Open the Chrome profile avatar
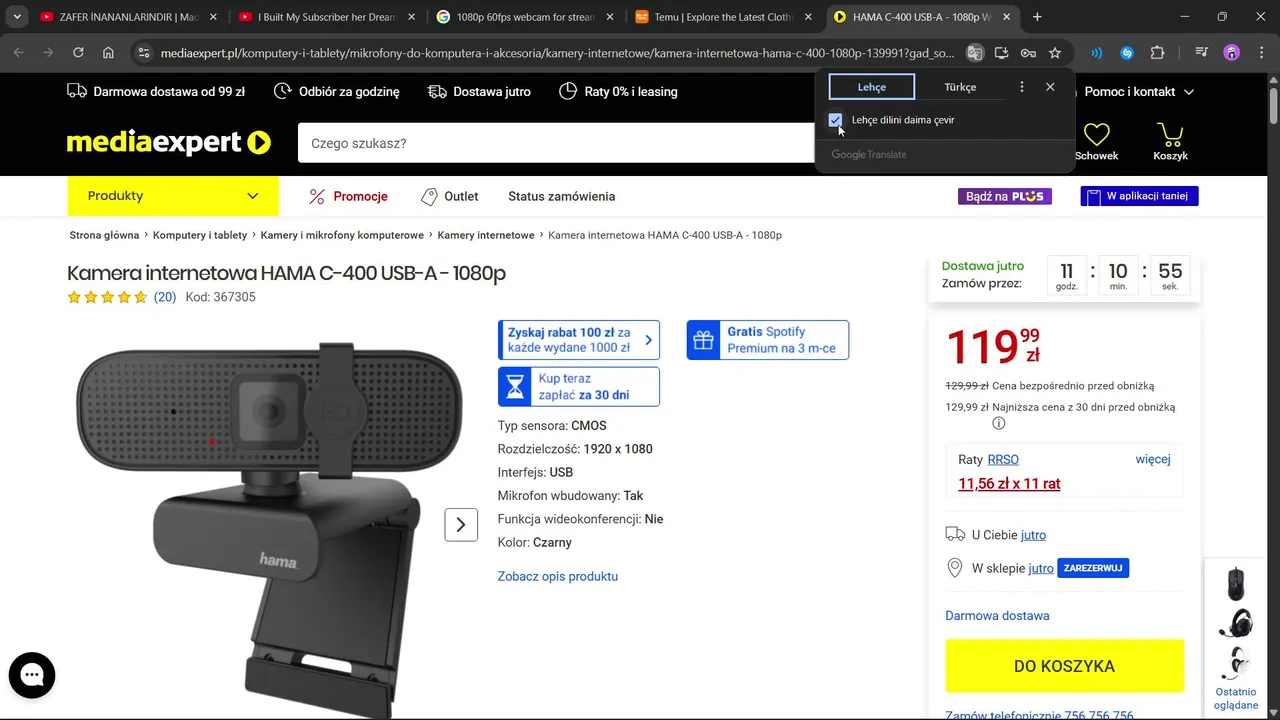1280x720 pixels. point(1232,53)
